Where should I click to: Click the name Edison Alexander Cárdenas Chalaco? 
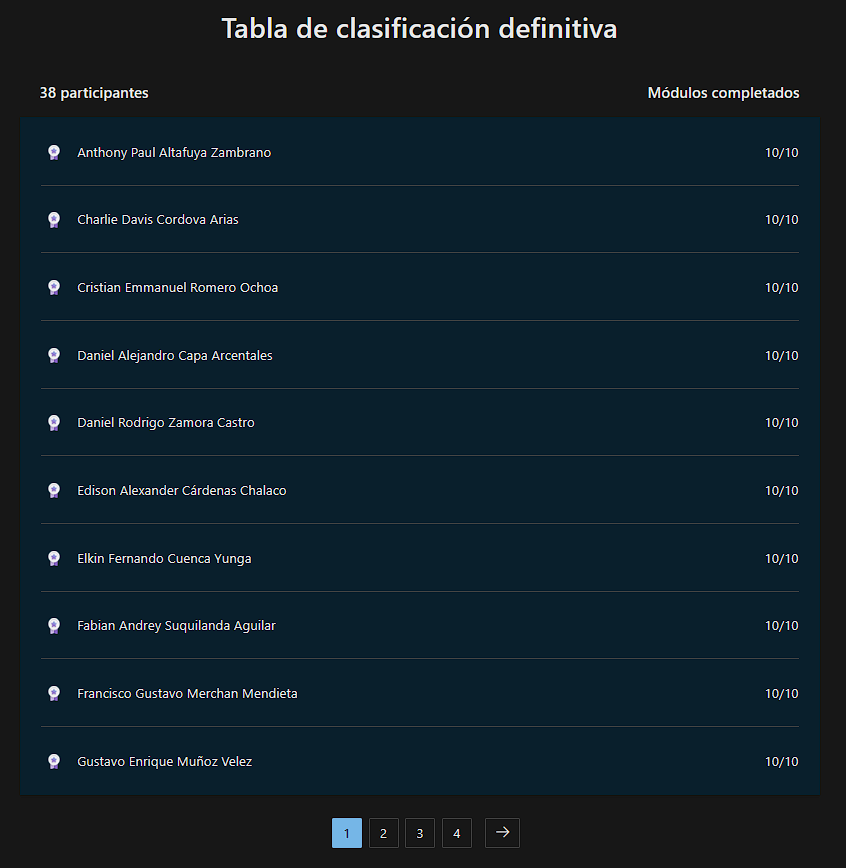[182, 490]
